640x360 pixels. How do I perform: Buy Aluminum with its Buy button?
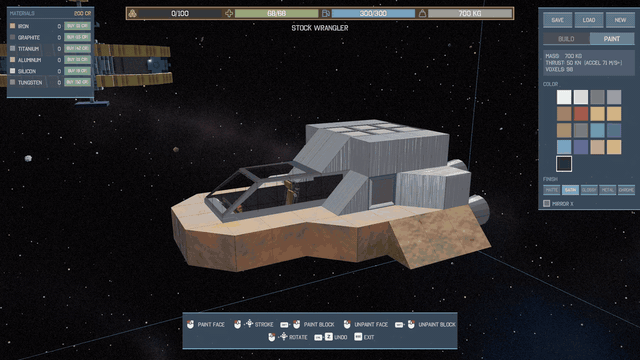(78, 60)
